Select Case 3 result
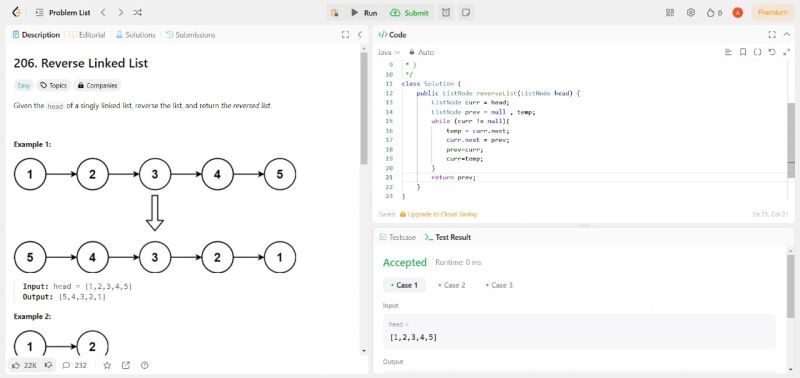This screenshot has height=378, width=800. point(499,285)
